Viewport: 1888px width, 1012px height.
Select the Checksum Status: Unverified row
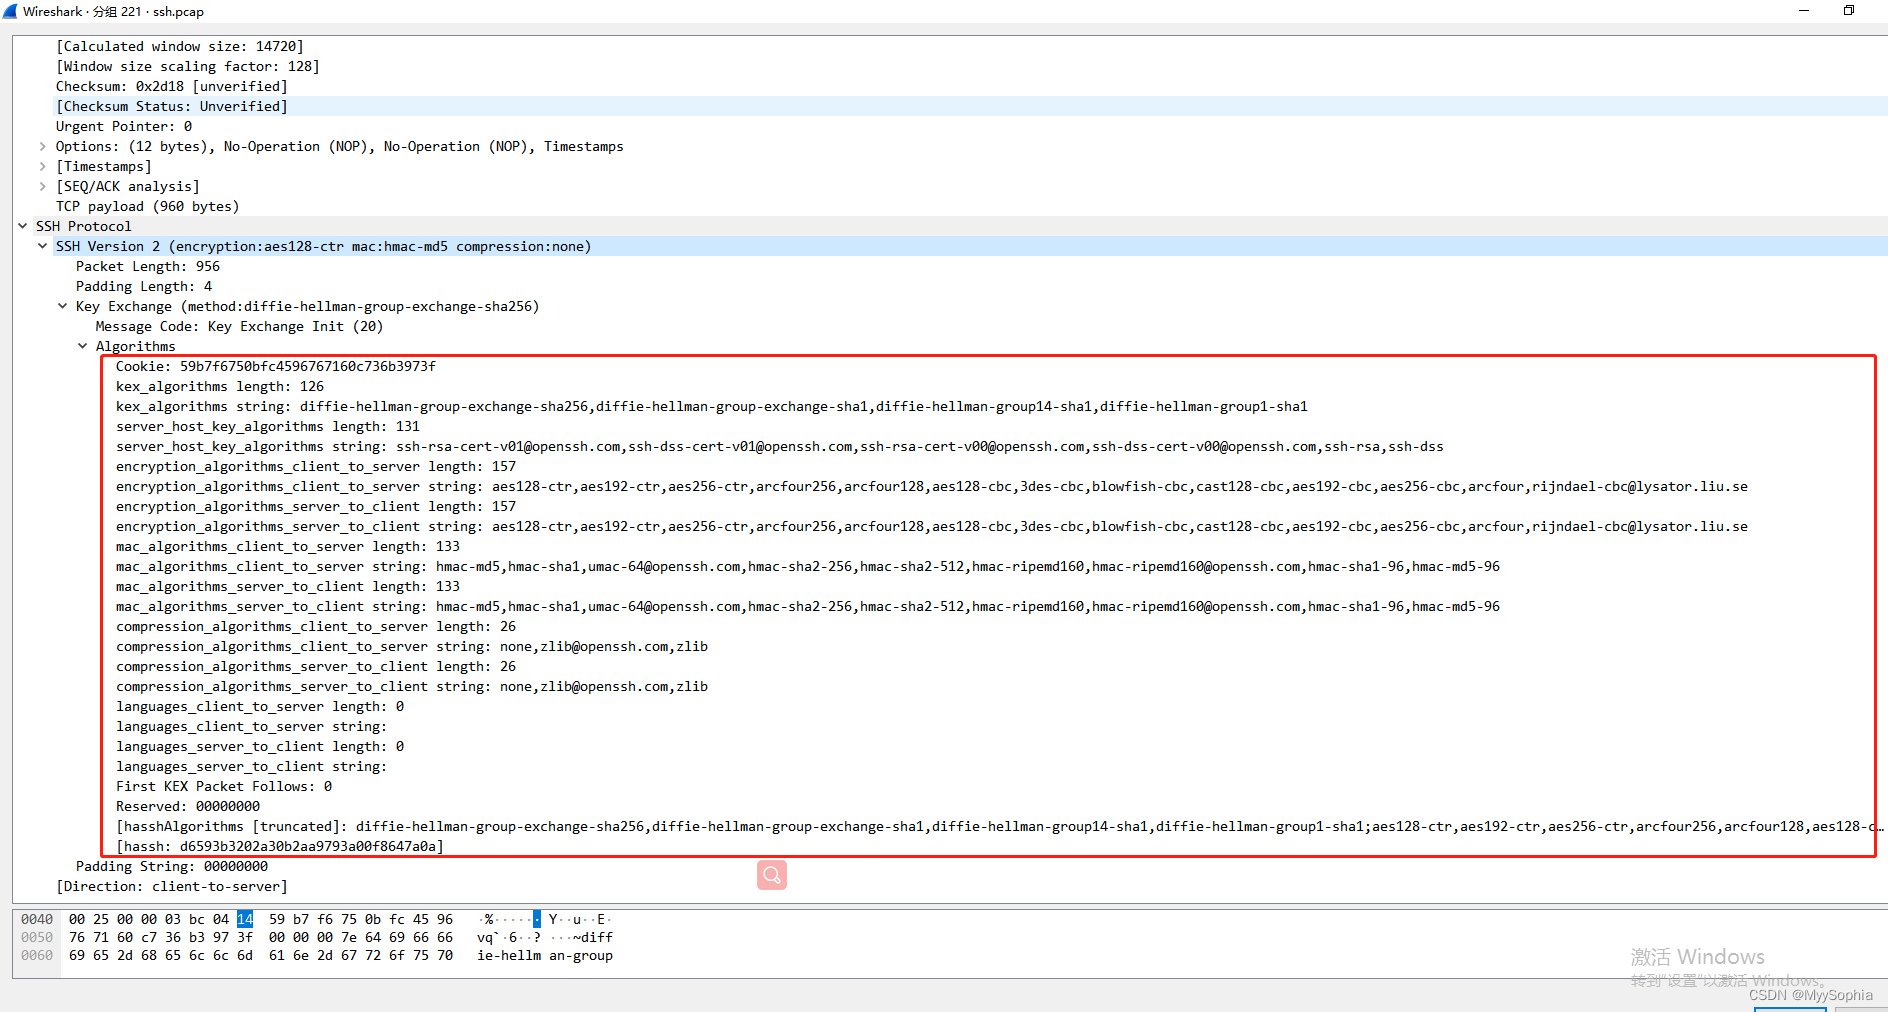[172, 106]
